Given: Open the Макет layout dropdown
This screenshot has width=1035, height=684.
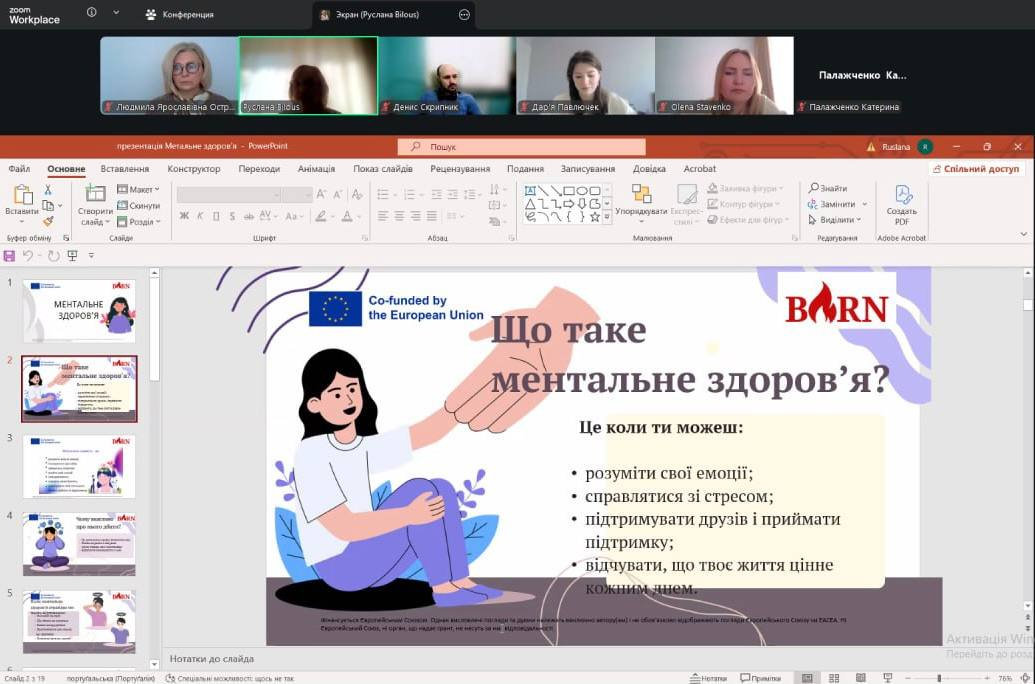Looking at the screenshot, I should [x=139, y=189].
